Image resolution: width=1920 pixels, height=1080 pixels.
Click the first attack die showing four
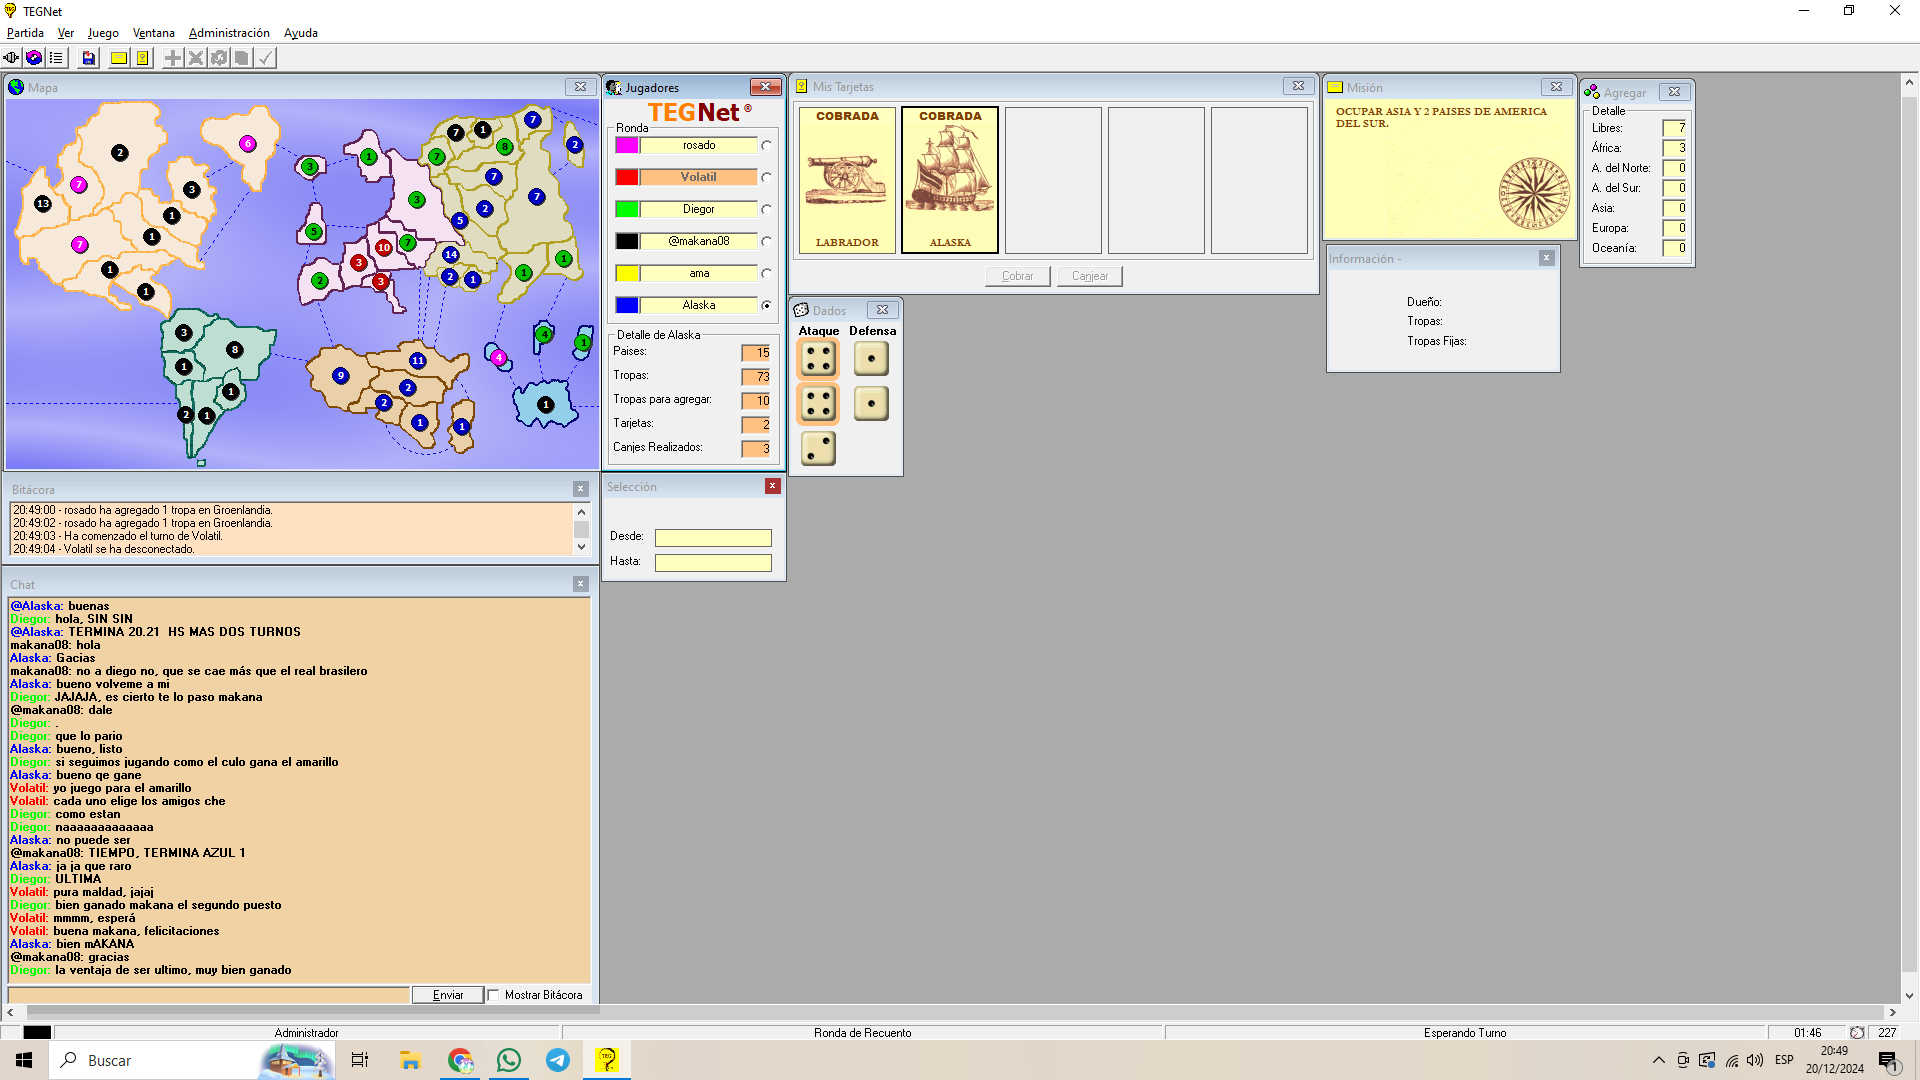pyautogui.click(x=818, y=359)
